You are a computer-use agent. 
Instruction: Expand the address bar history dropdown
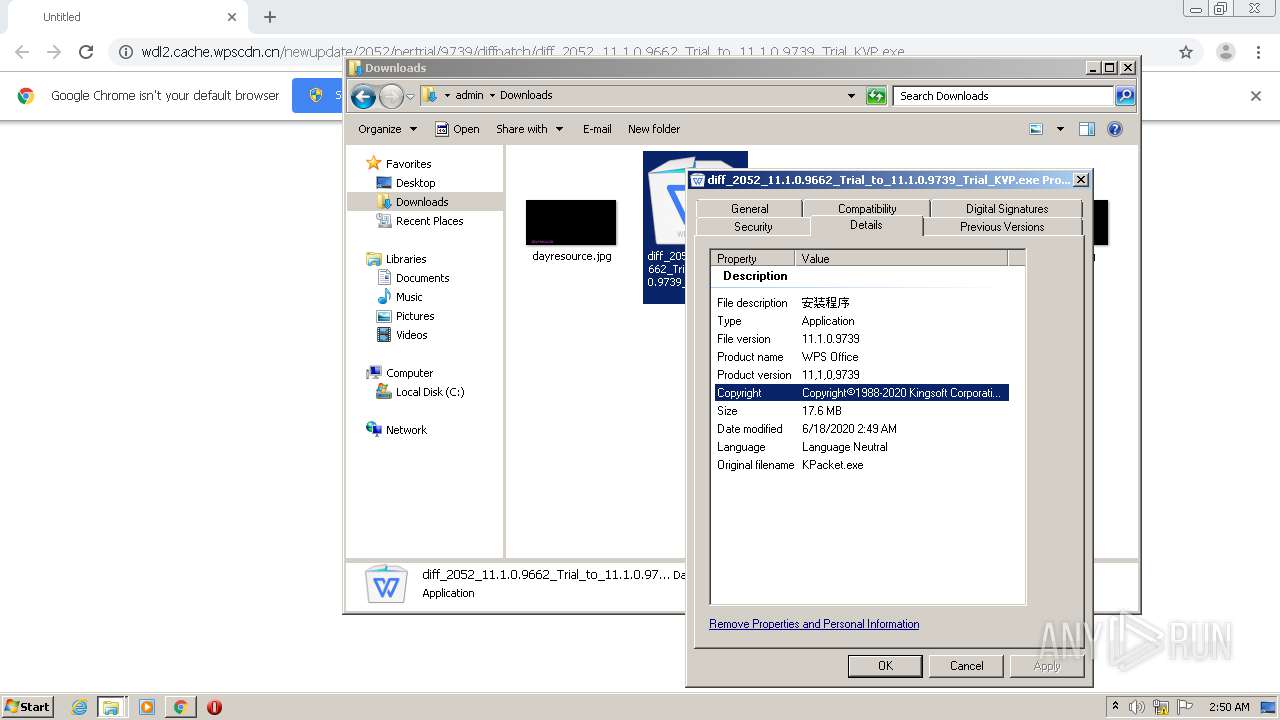(851, 96)
